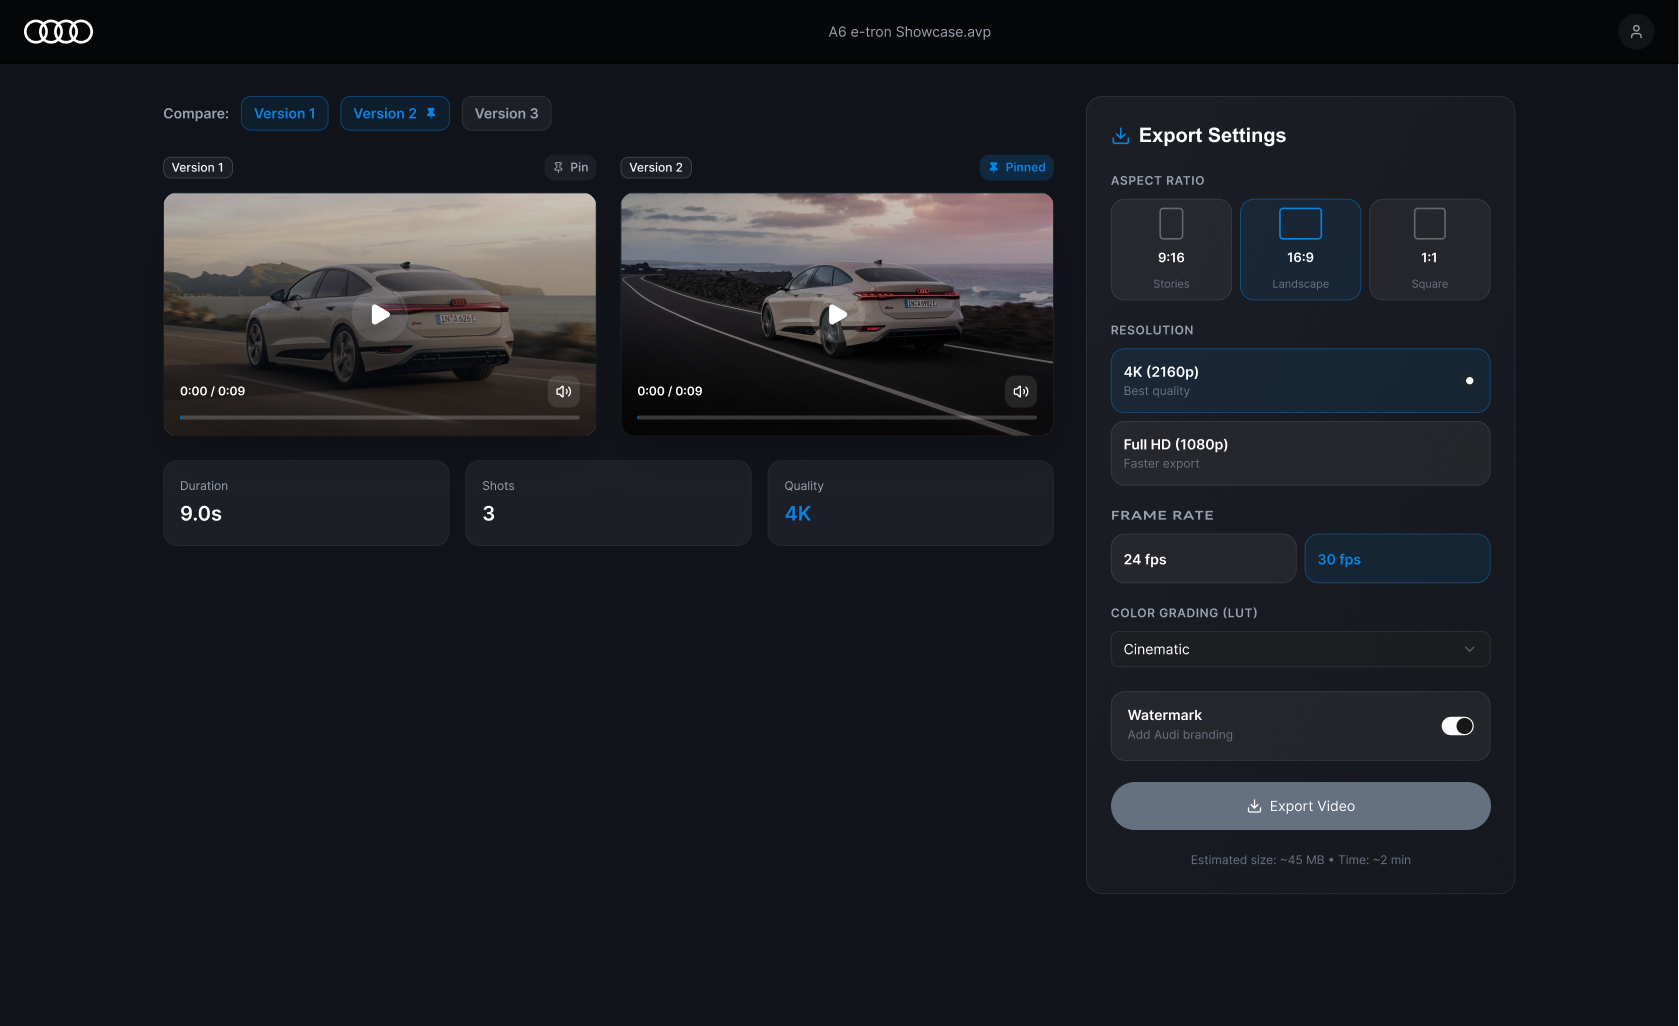The width and height of the screenshot is (1679, 1026).
Task: Set frame rate to 30 fps
Action: click(1397, 558)
